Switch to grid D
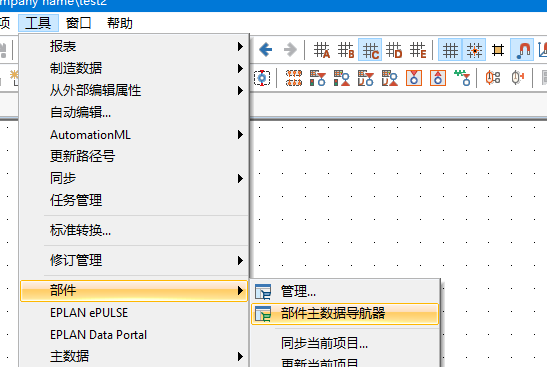This screenshot has width=547, height=367. point(394,50)
